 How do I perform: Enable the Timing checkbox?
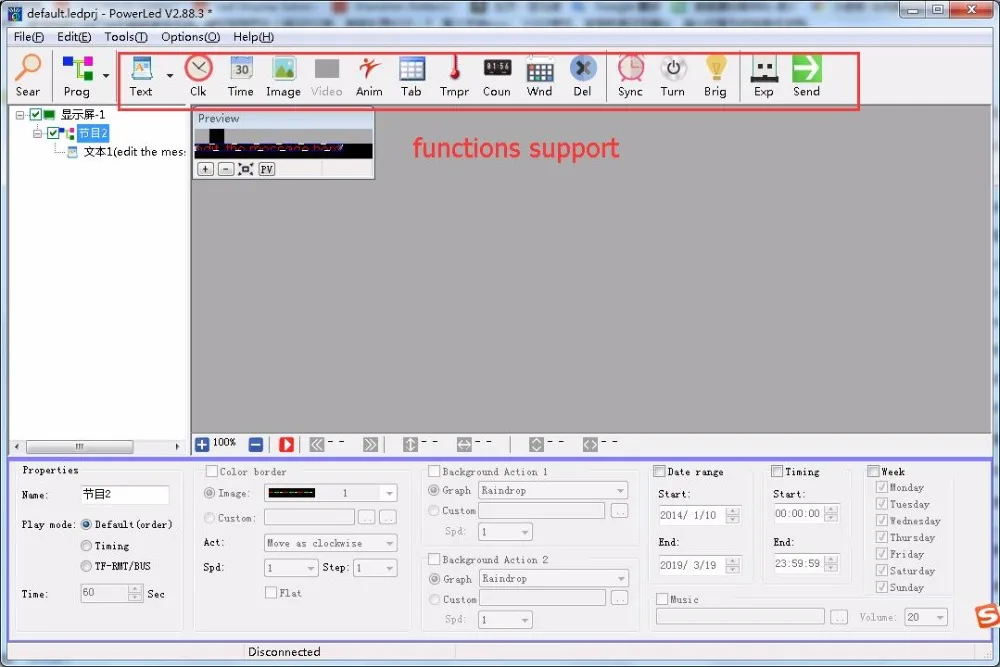coord(777,471)
